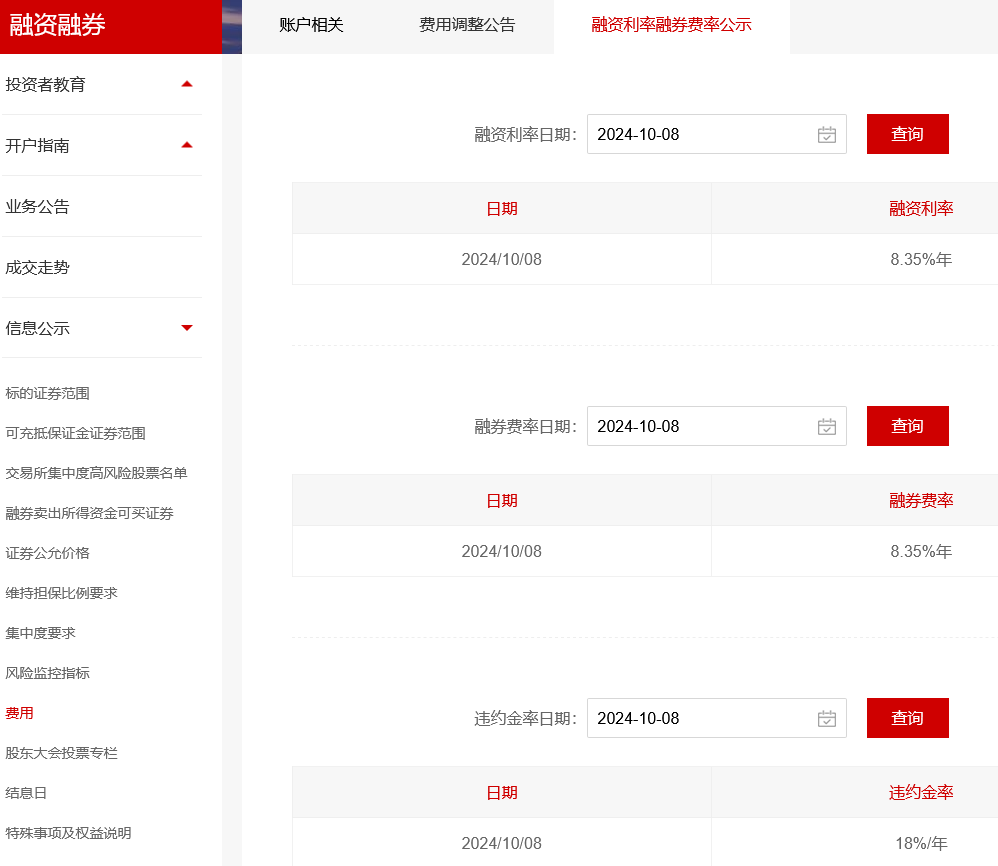The height and width of the screenshot is (866, 998).
Task: Open the calendar icon for 违约金率日期
Action: (825, 718)
